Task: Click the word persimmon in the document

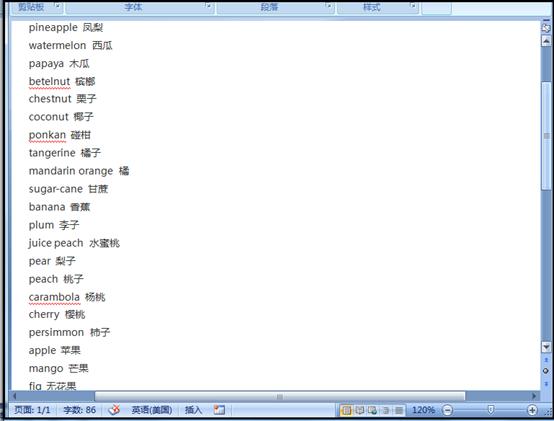Action: coord(56,333)
